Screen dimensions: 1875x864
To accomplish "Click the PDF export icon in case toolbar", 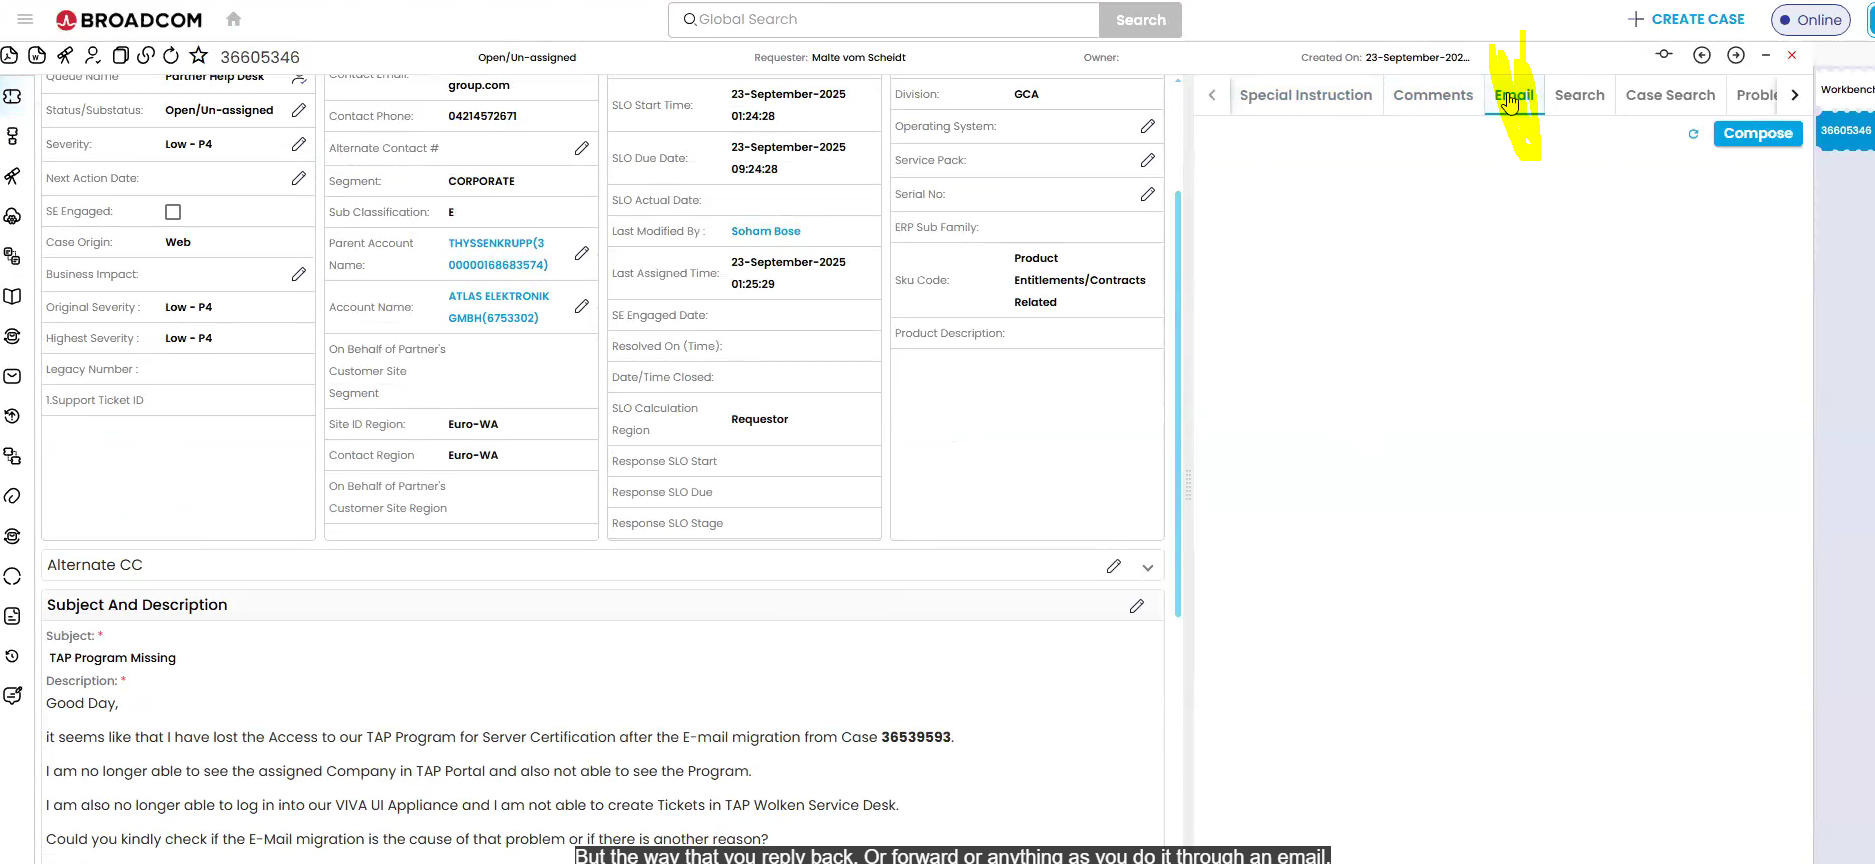I will tap(10, 56).
